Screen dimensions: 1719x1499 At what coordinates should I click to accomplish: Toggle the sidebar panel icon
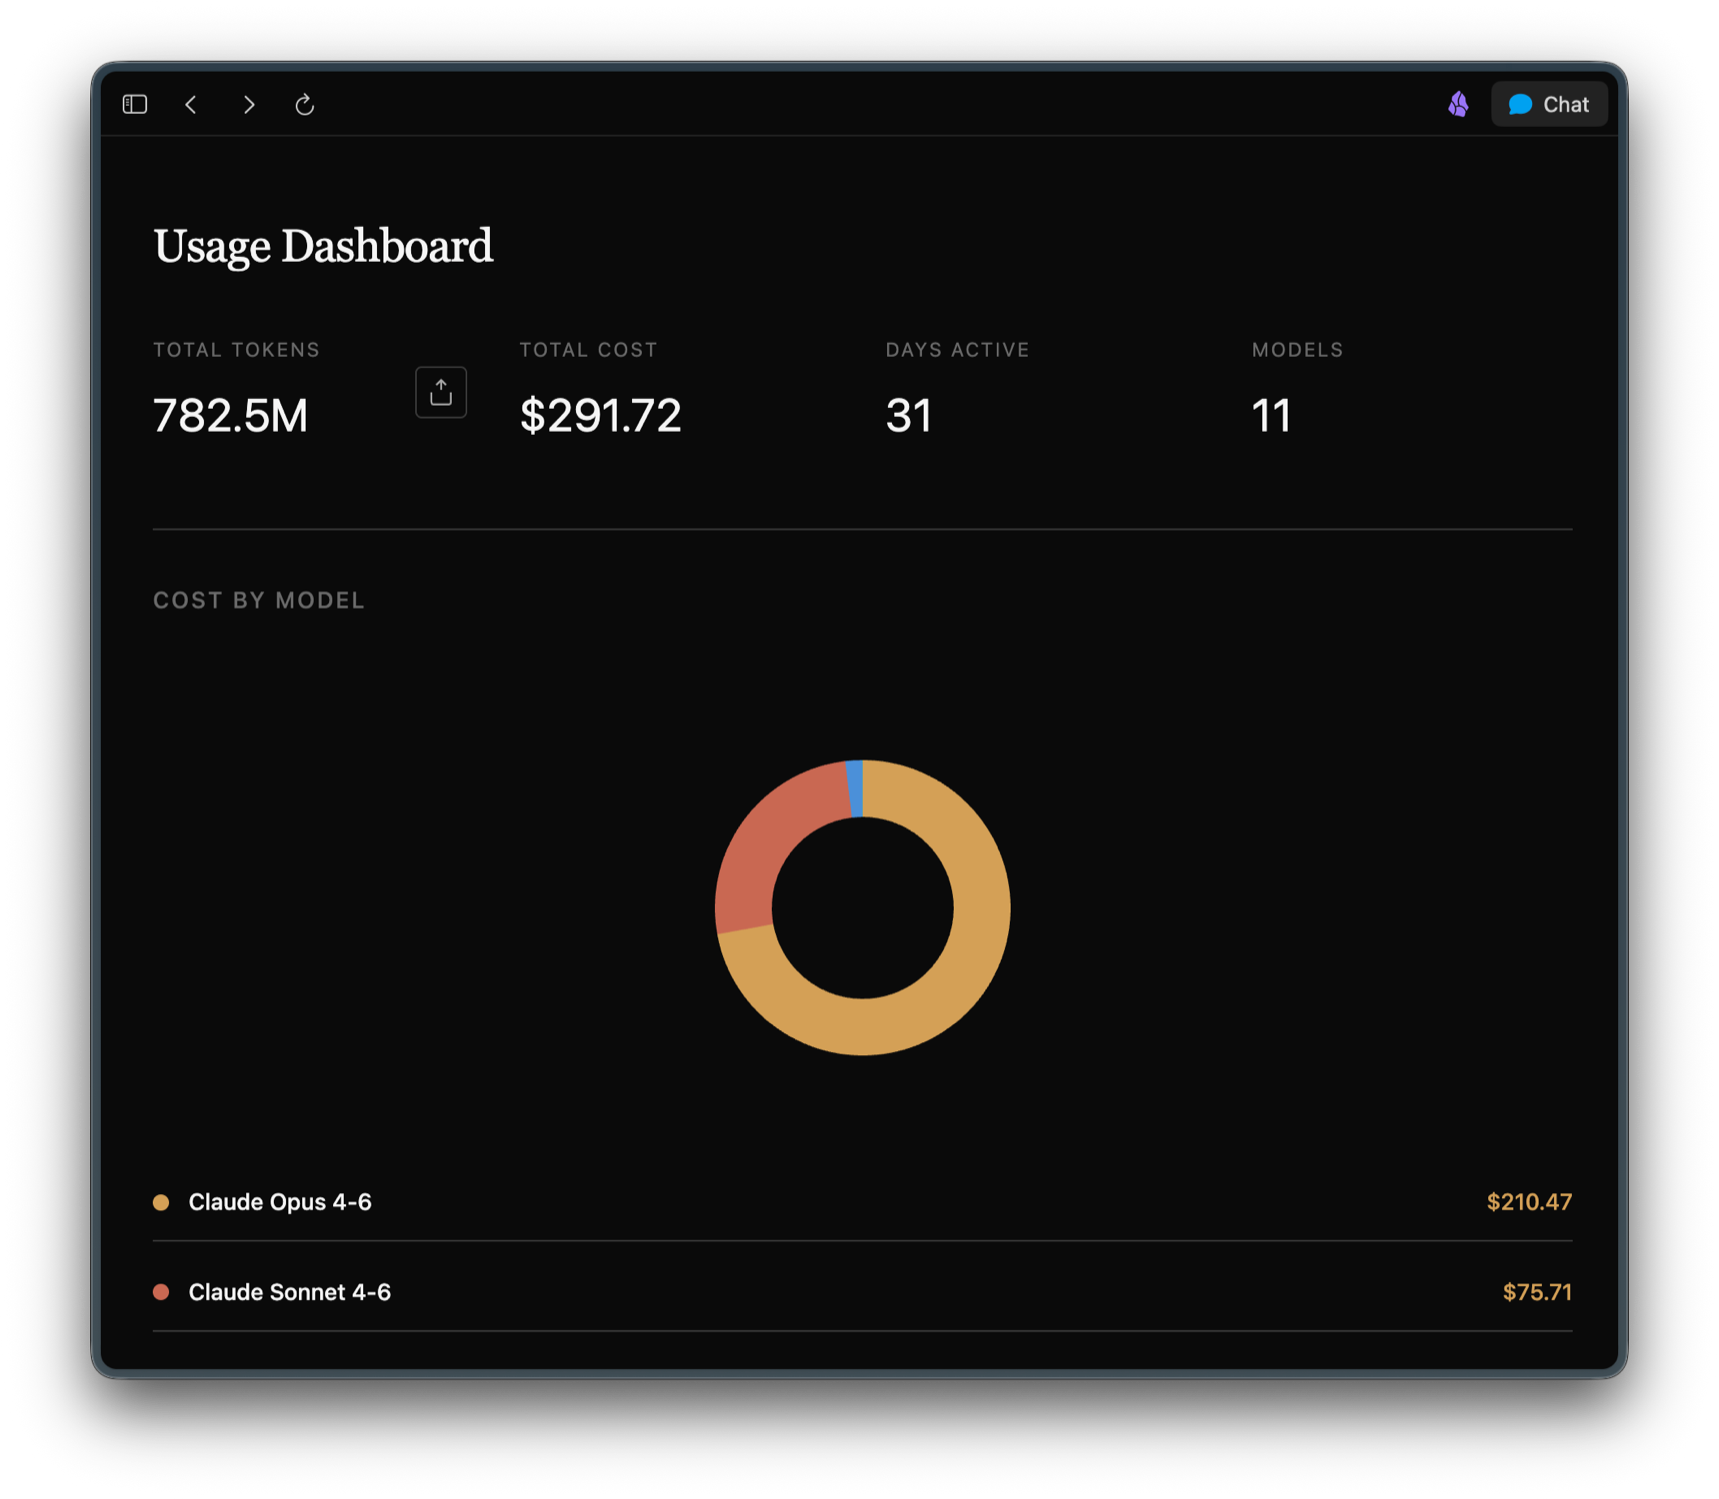[x=135, y=105]
